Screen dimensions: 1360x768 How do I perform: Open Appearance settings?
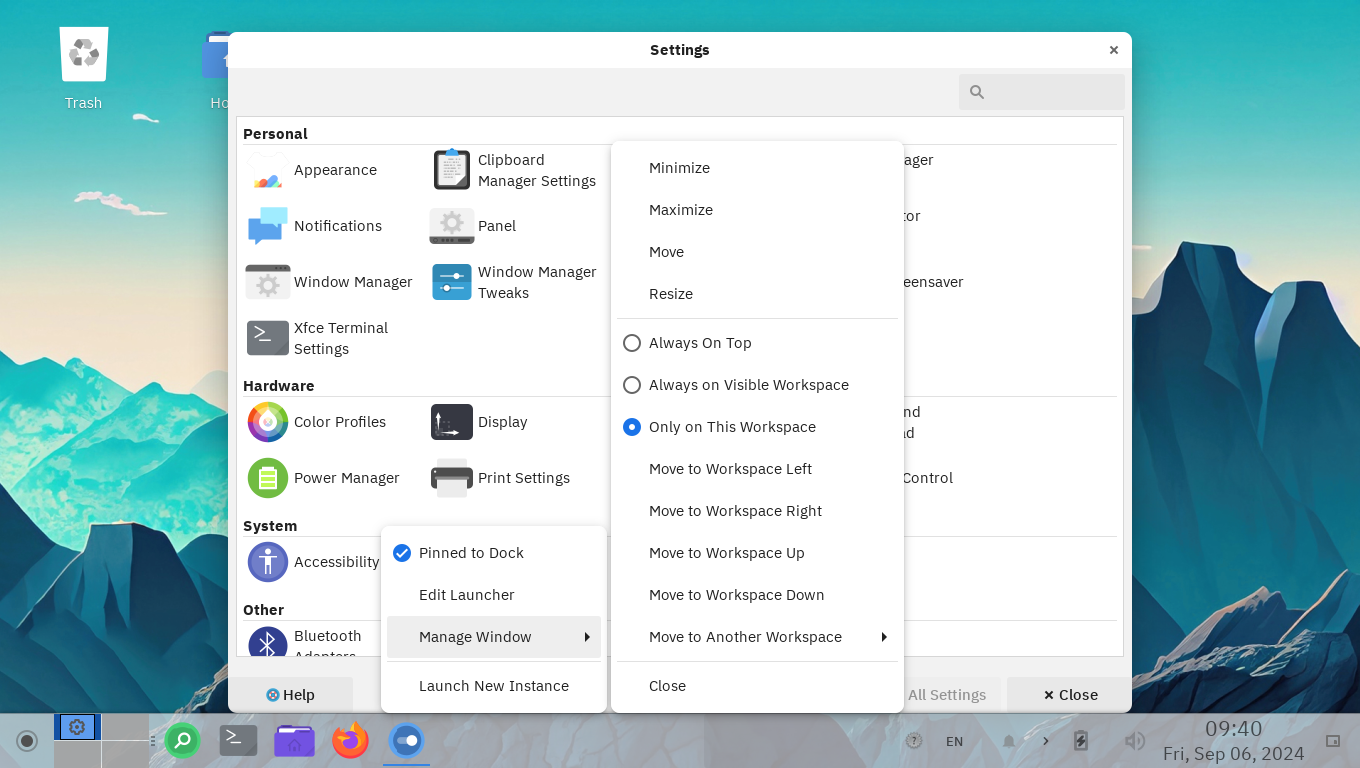(x=334, y=170)
